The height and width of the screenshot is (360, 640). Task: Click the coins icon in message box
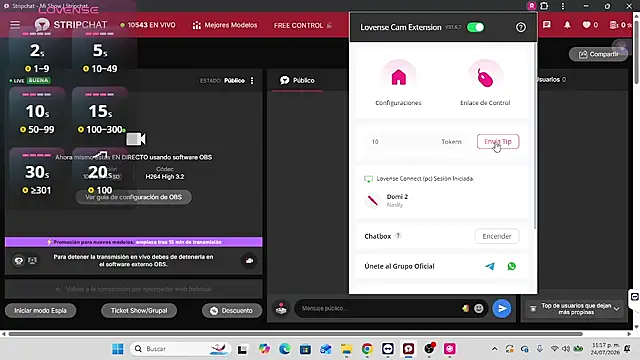click(x=465, y=309)
